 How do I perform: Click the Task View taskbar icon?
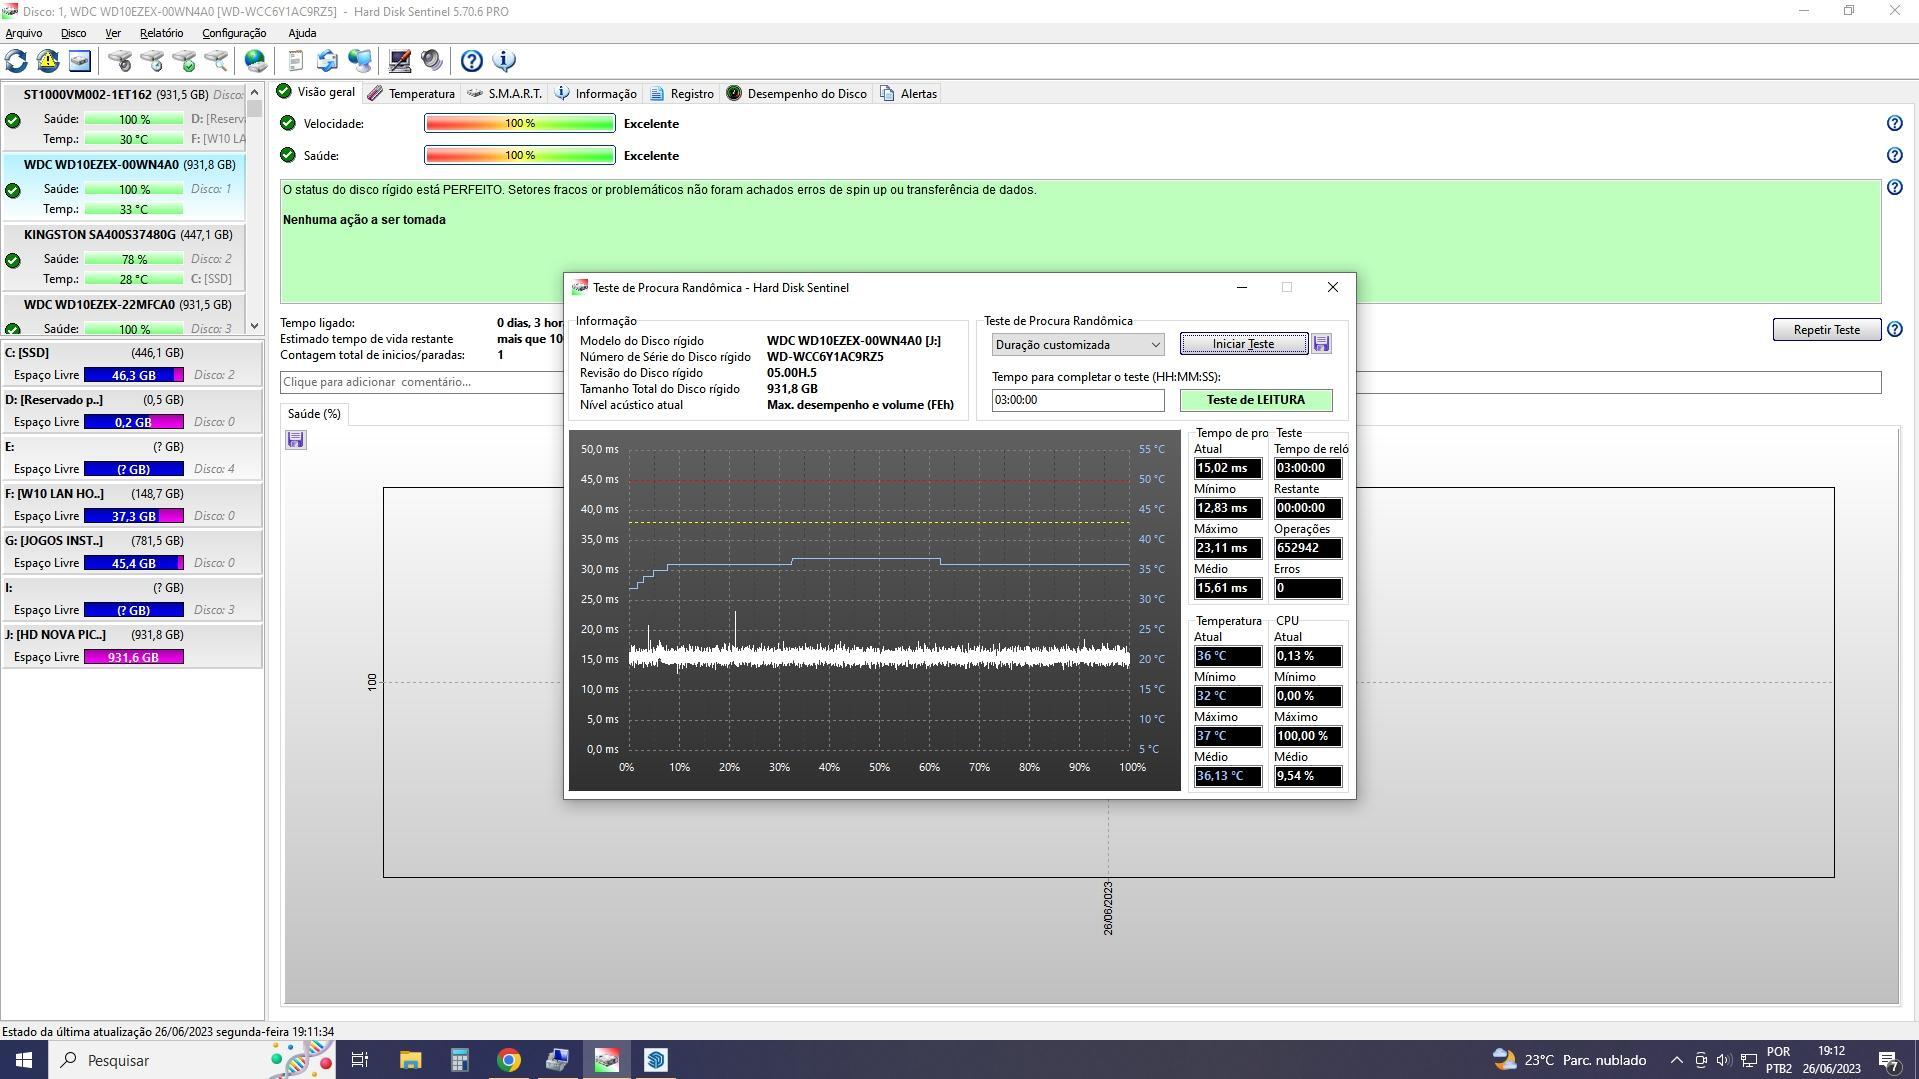click(x=360, y=1060)
